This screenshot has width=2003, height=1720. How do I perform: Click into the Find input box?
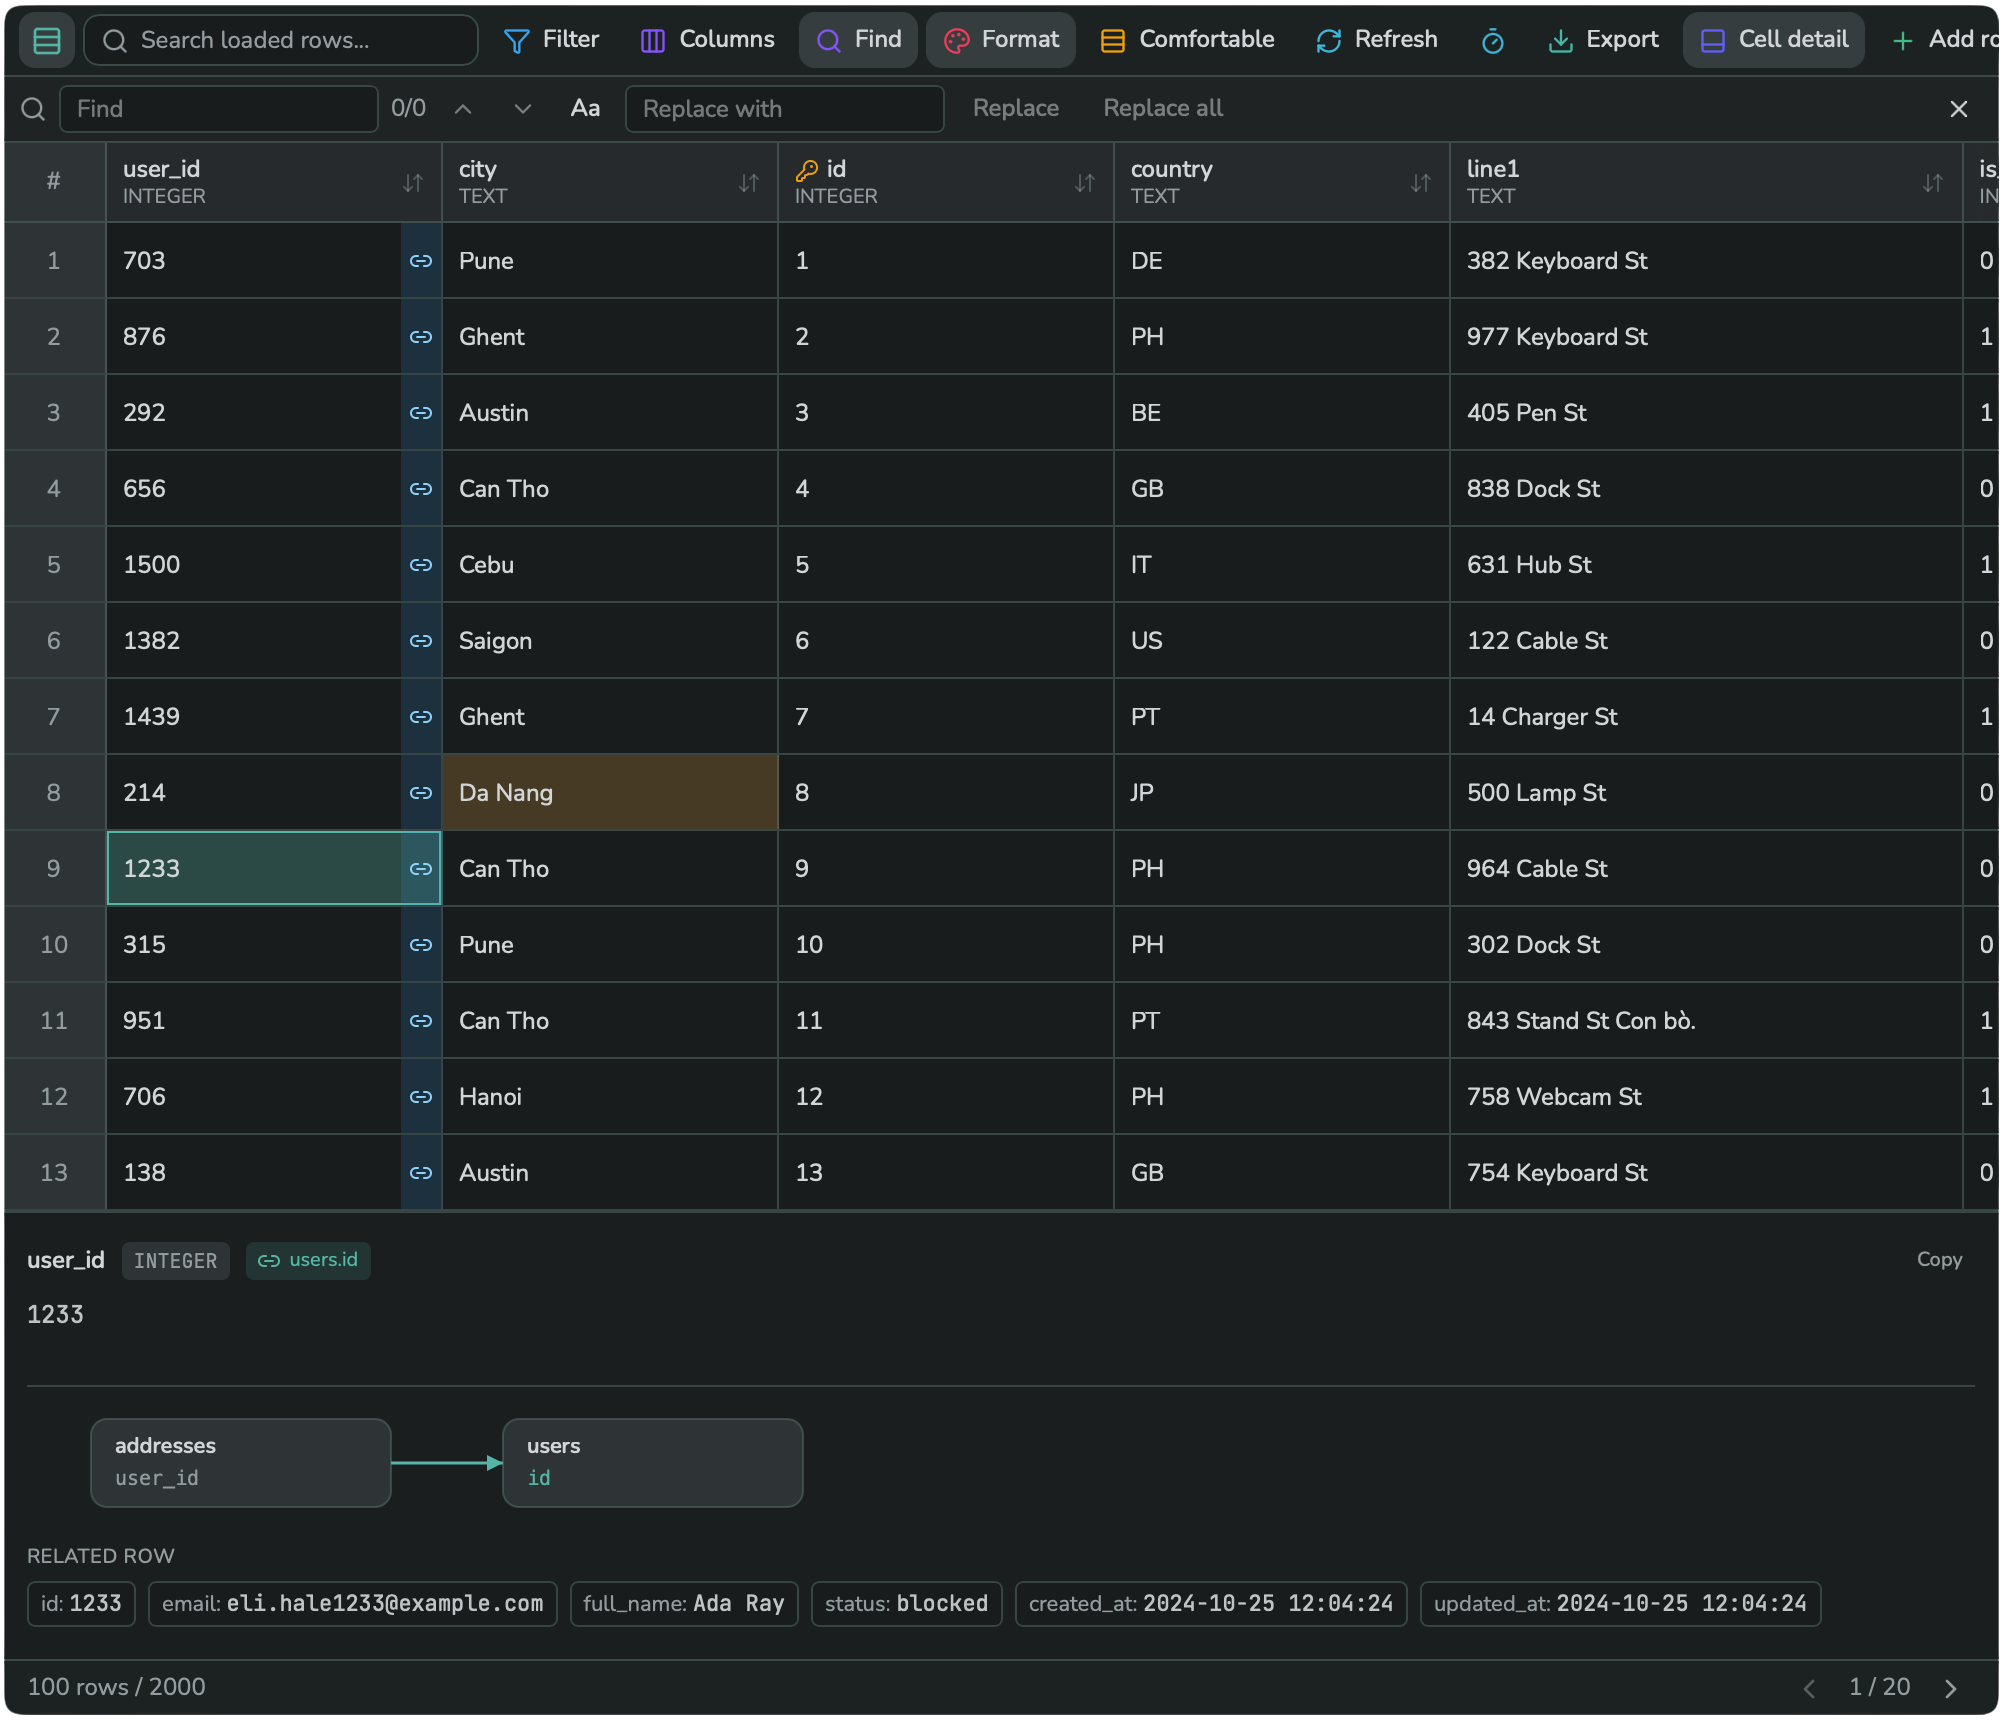pos(219,109)
